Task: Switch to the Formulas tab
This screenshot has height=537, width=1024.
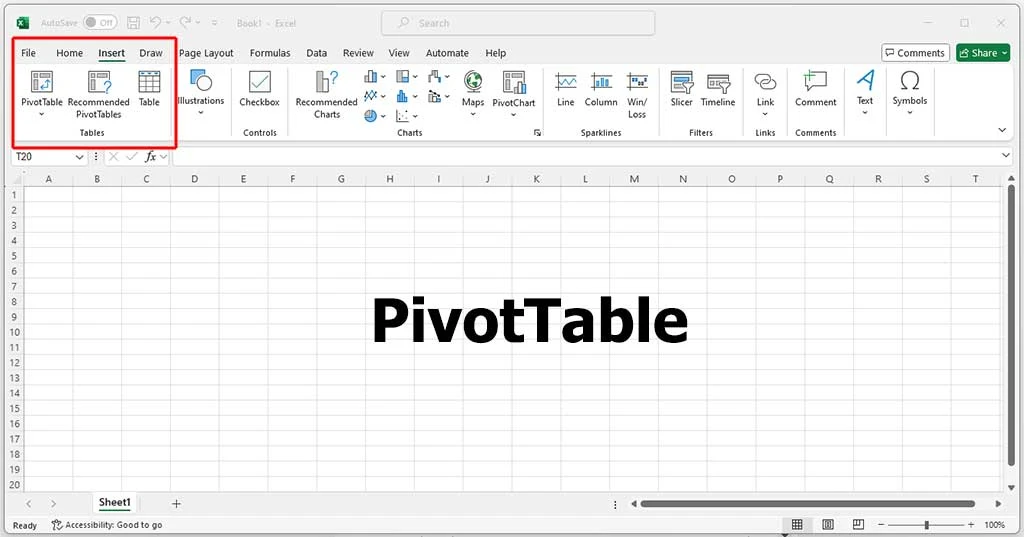Action: click(270, 53)
